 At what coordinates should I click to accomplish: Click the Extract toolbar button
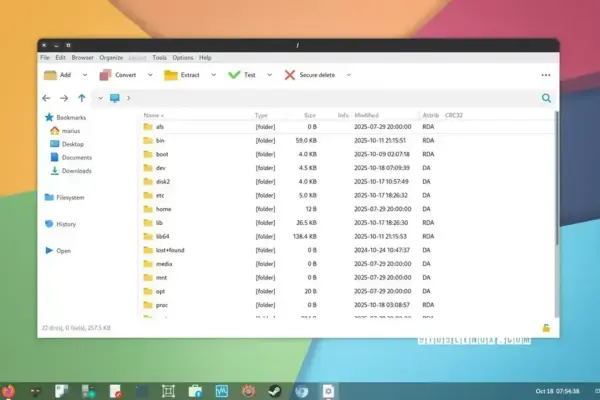click(x=182, y=75)
